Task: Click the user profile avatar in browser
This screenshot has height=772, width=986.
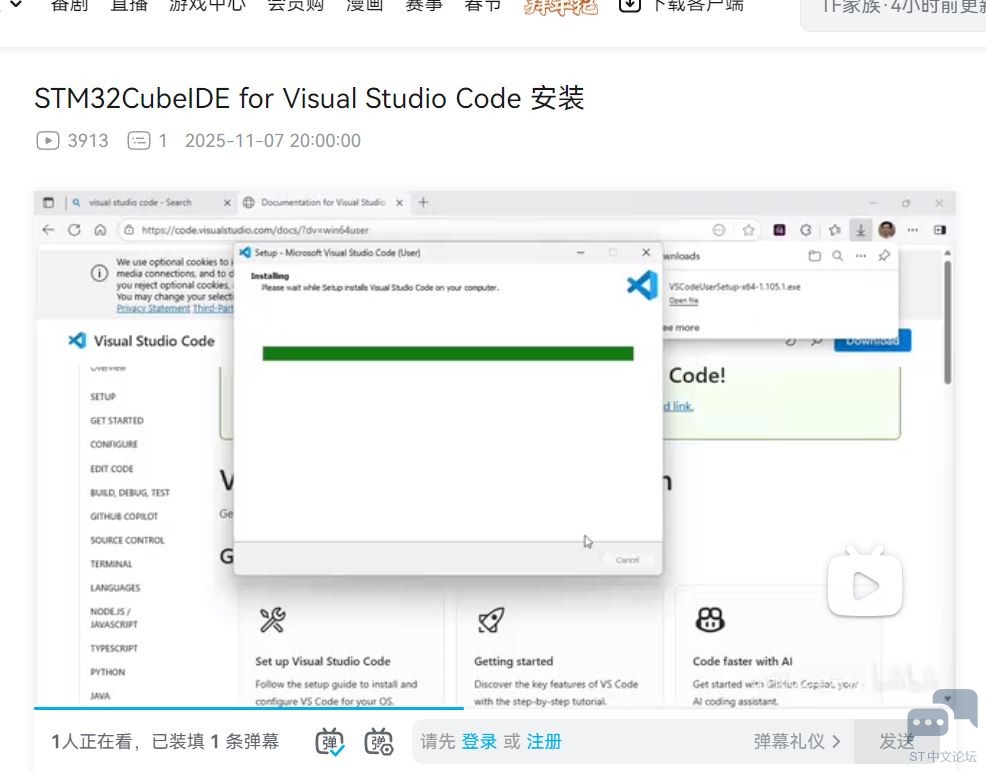Action: coord(887,230)
